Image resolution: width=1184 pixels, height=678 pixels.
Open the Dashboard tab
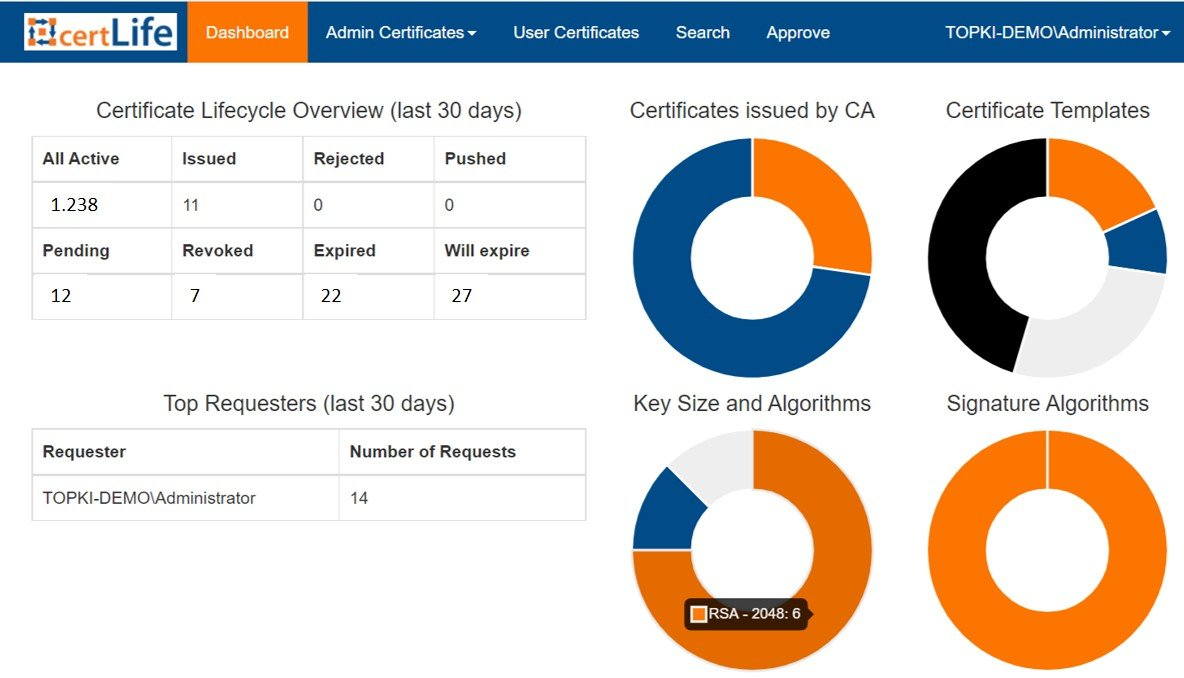[247, 32]
